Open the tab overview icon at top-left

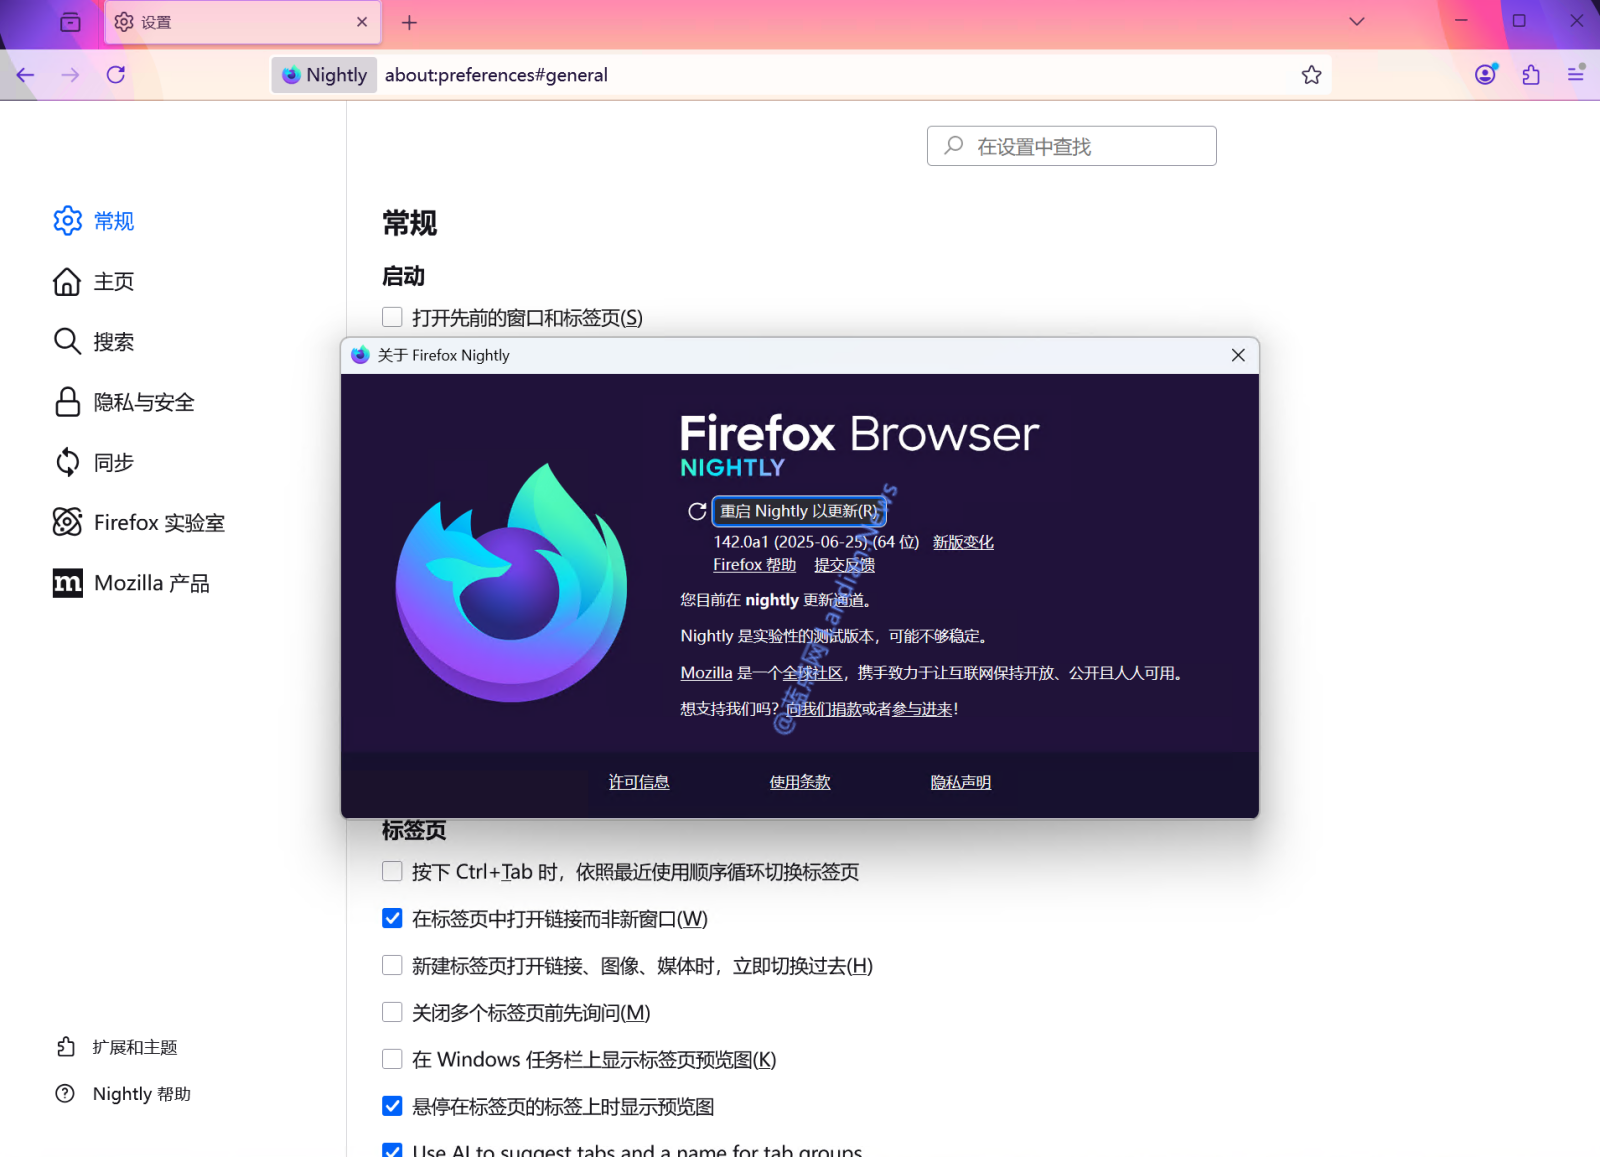[70, 22]
